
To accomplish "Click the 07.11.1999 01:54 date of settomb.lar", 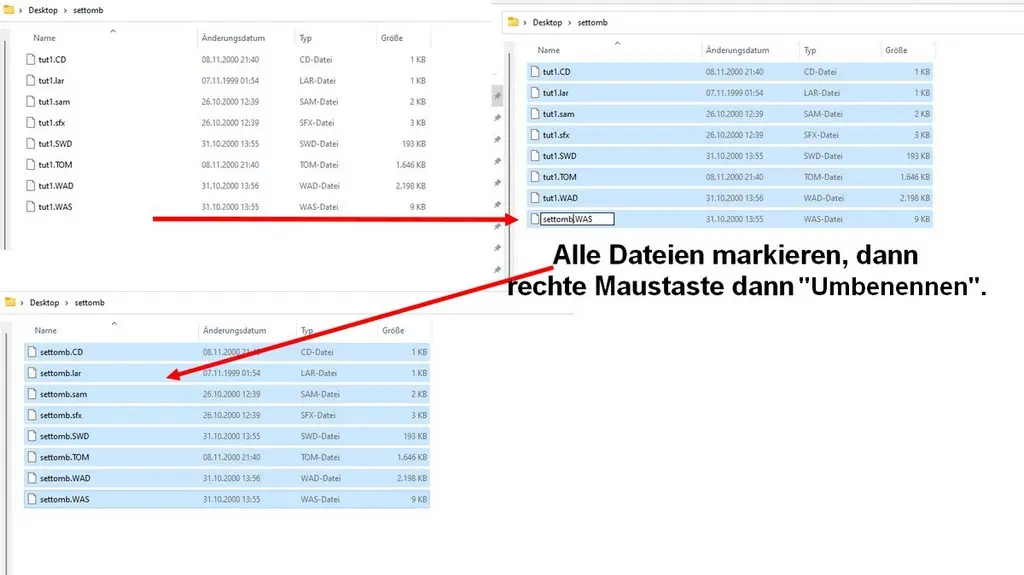I will pyautogui.click(x=231, y=373).
